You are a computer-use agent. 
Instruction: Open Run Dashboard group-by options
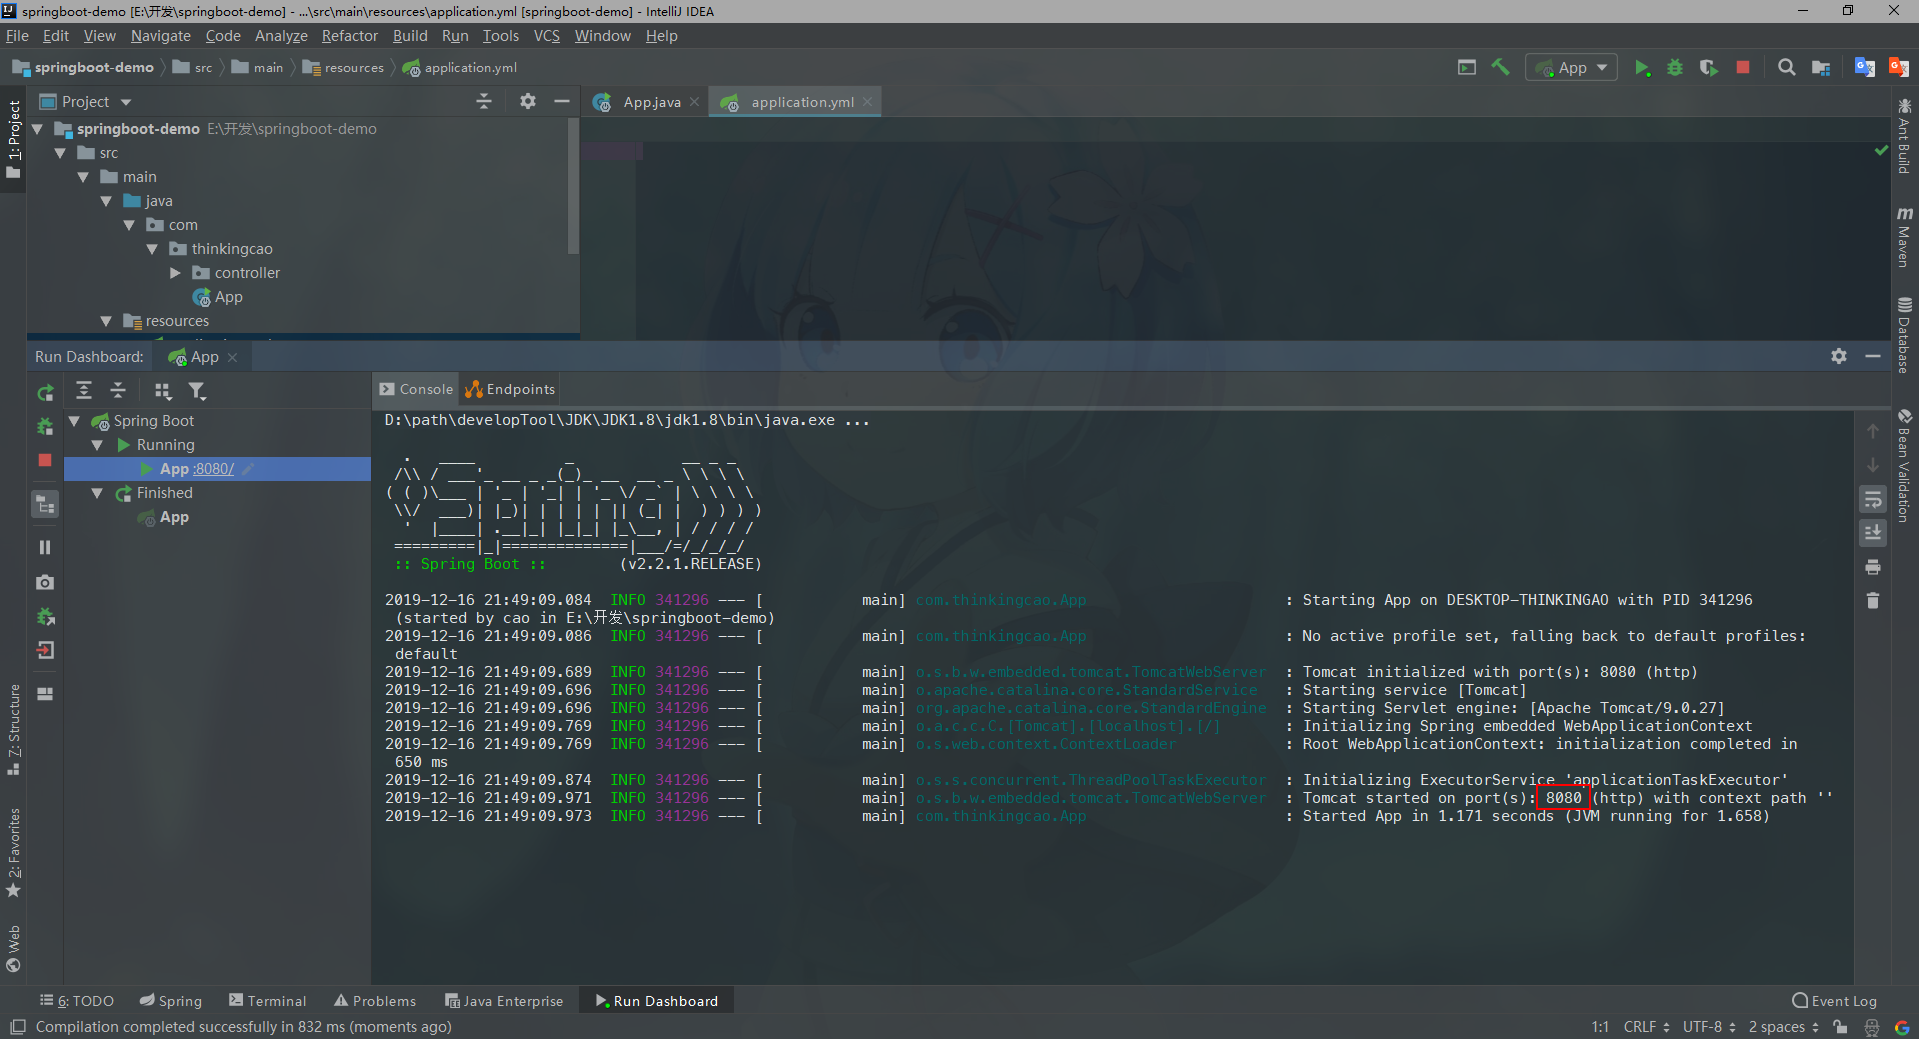[x=163, y=391]
